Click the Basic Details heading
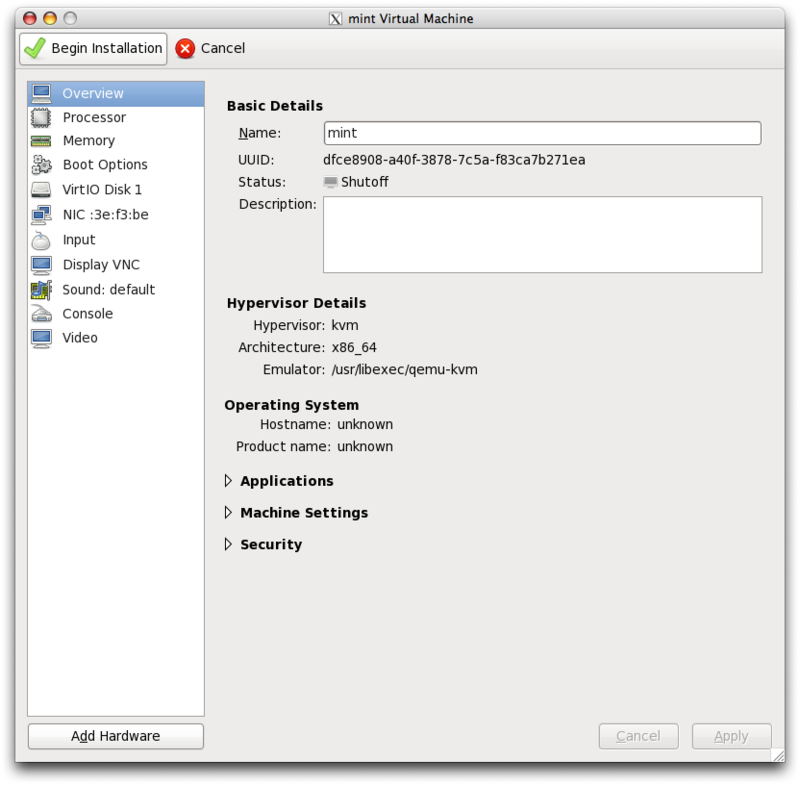Screen dimensions: 800x785 coord(275,106)
